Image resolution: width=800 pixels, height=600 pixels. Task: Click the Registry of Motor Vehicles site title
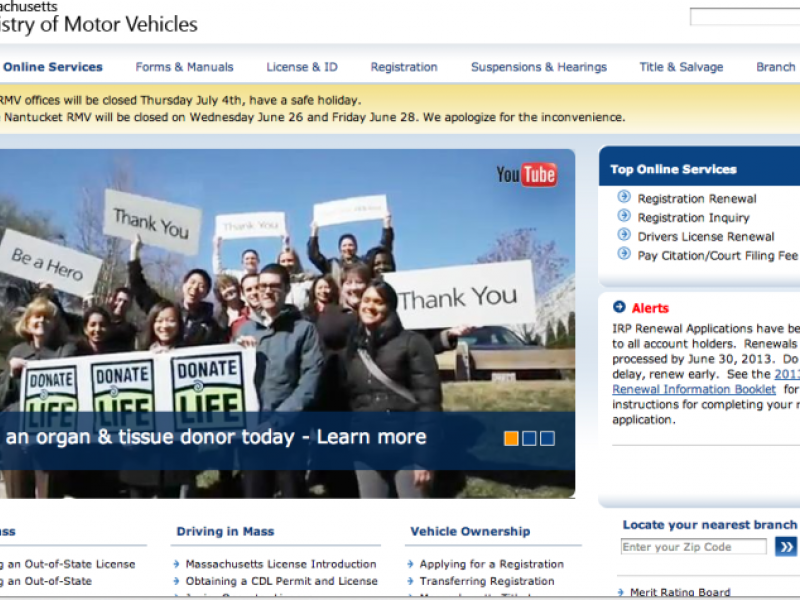[99, 24]
